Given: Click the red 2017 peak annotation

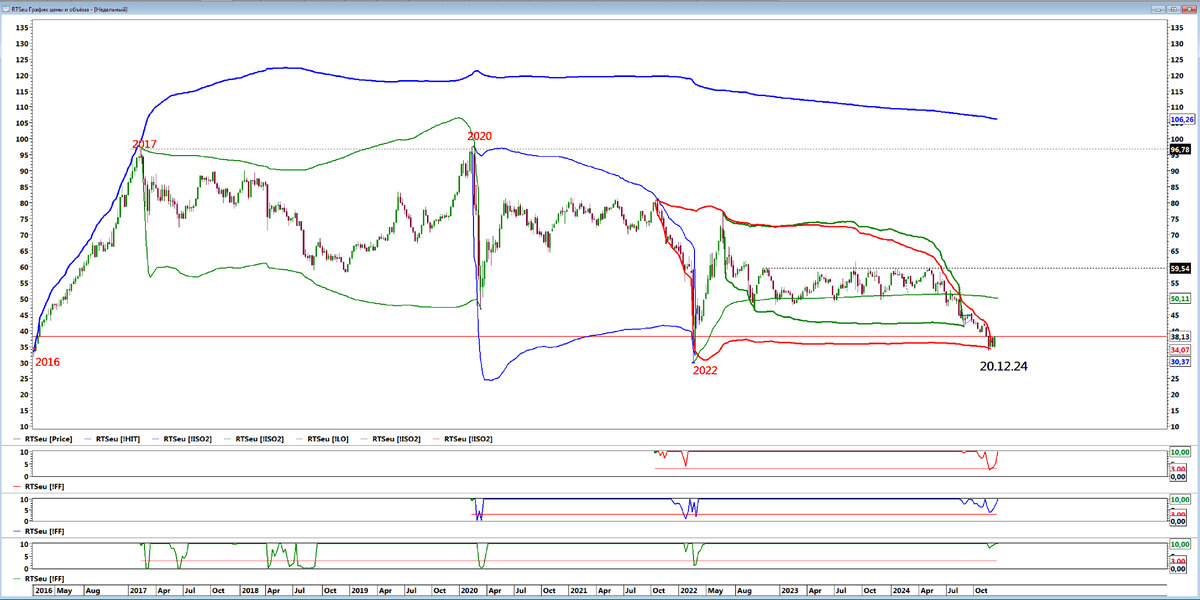Looking at the screenshot, I should point(146,145).
